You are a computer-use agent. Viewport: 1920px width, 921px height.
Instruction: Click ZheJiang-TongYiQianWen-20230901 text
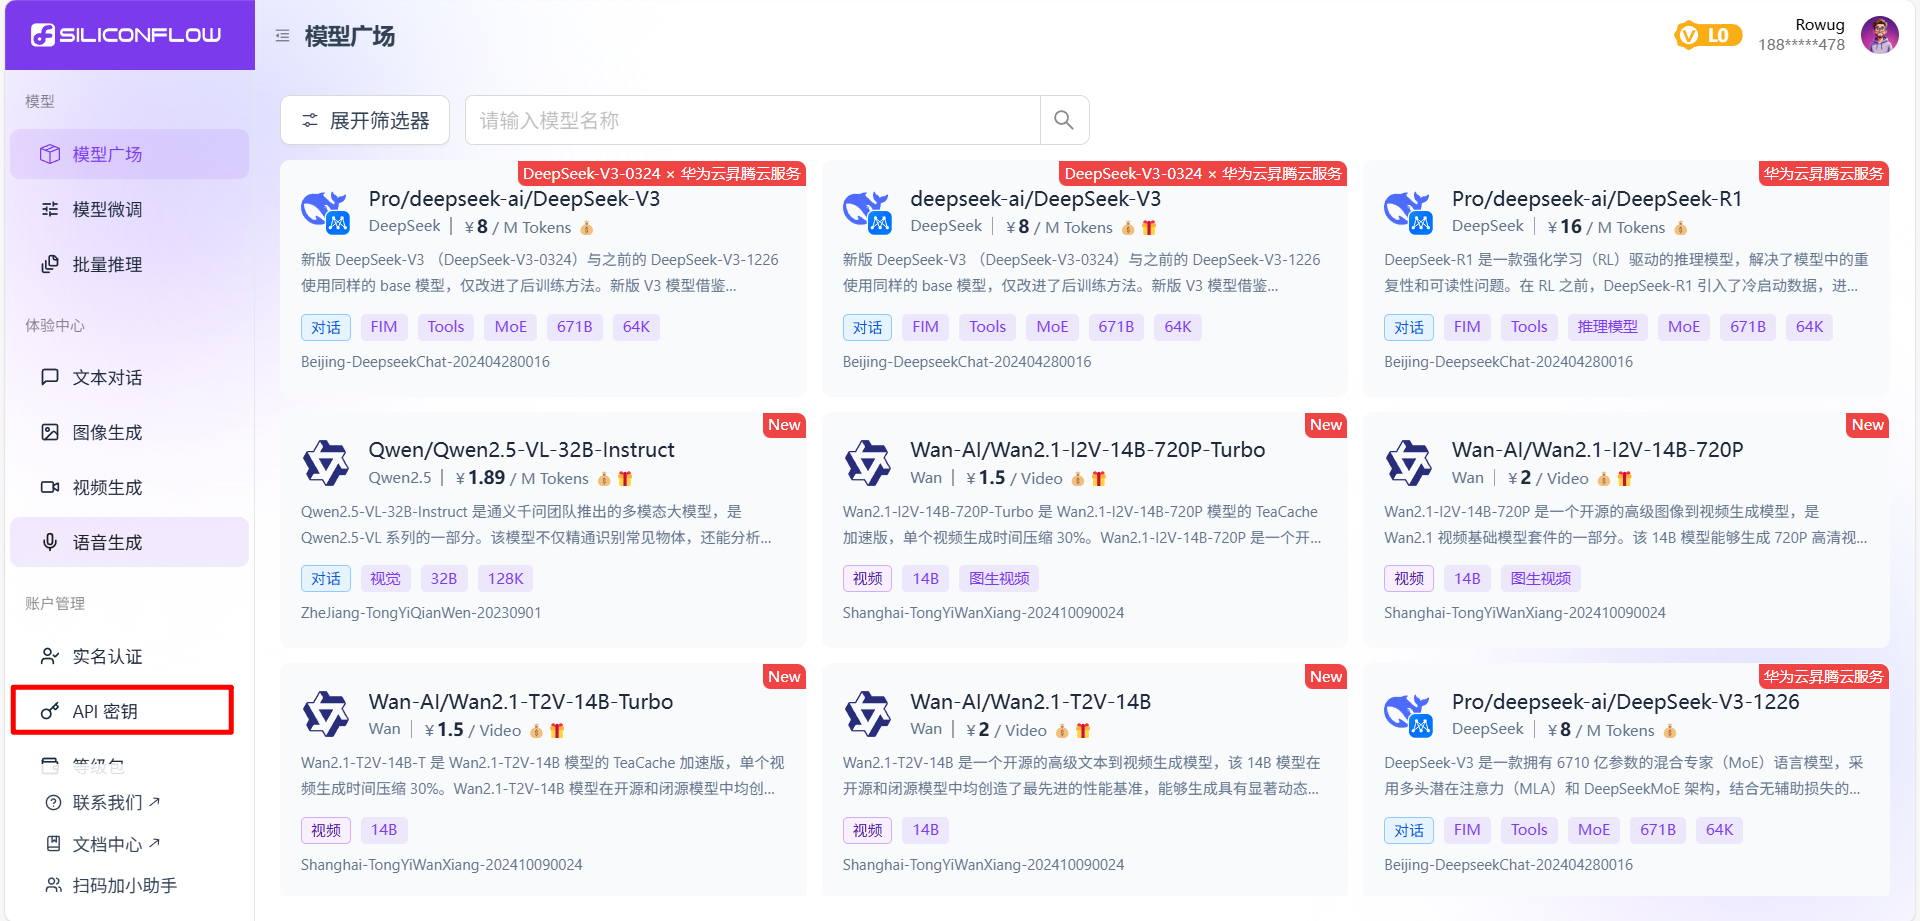pyautogui.click(x=421, y=613)
